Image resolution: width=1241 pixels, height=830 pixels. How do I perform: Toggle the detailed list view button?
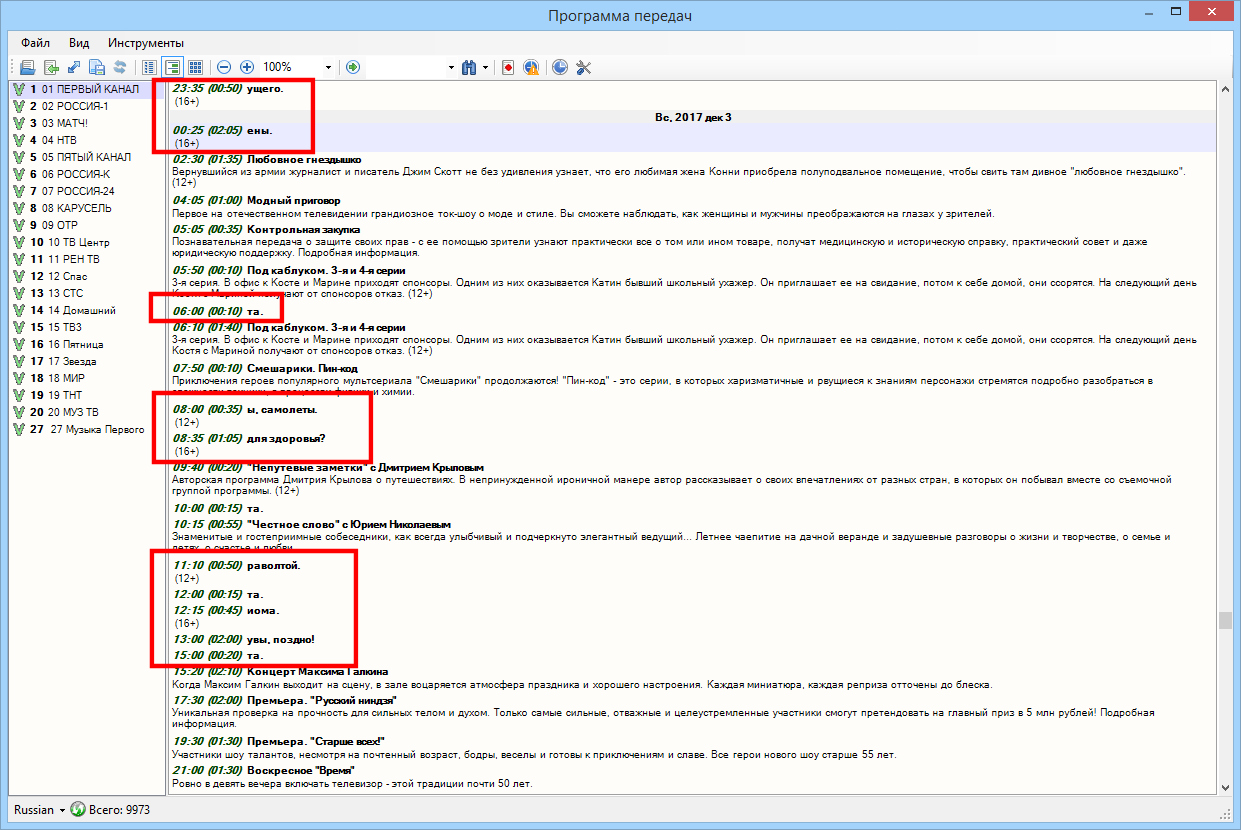173,67
